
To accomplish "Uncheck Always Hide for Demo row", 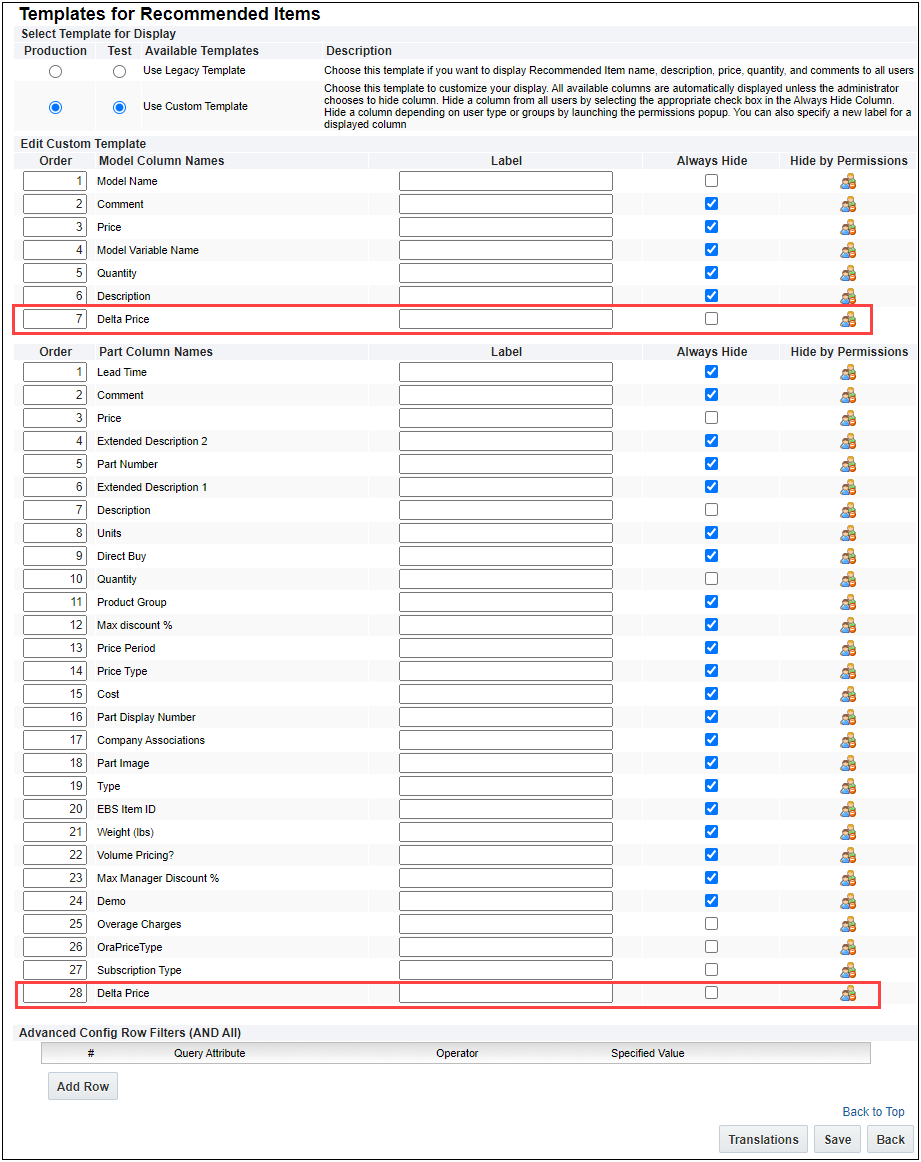I will click(x=711, y=900).
